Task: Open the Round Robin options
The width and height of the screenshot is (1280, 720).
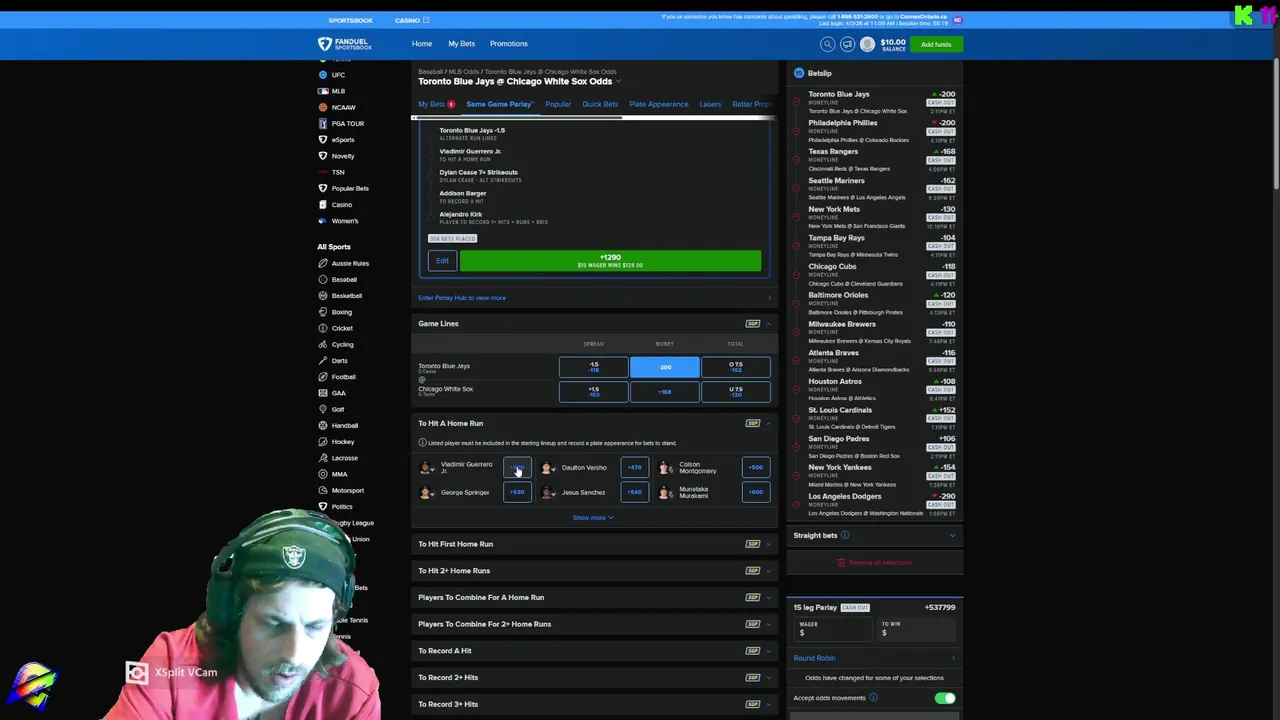Action: pyautogui.click(x=874, y=658)
